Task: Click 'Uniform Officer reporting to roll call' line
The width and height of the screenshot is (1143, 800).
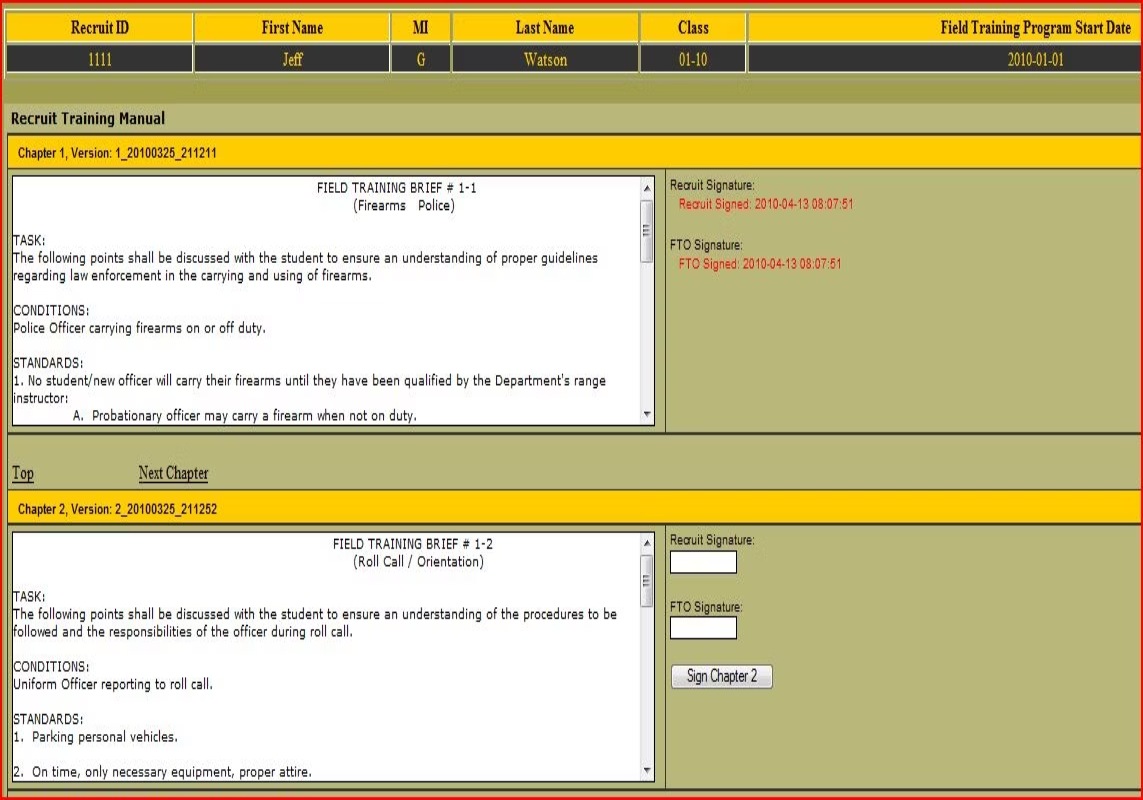Action: tap(113, 684)
